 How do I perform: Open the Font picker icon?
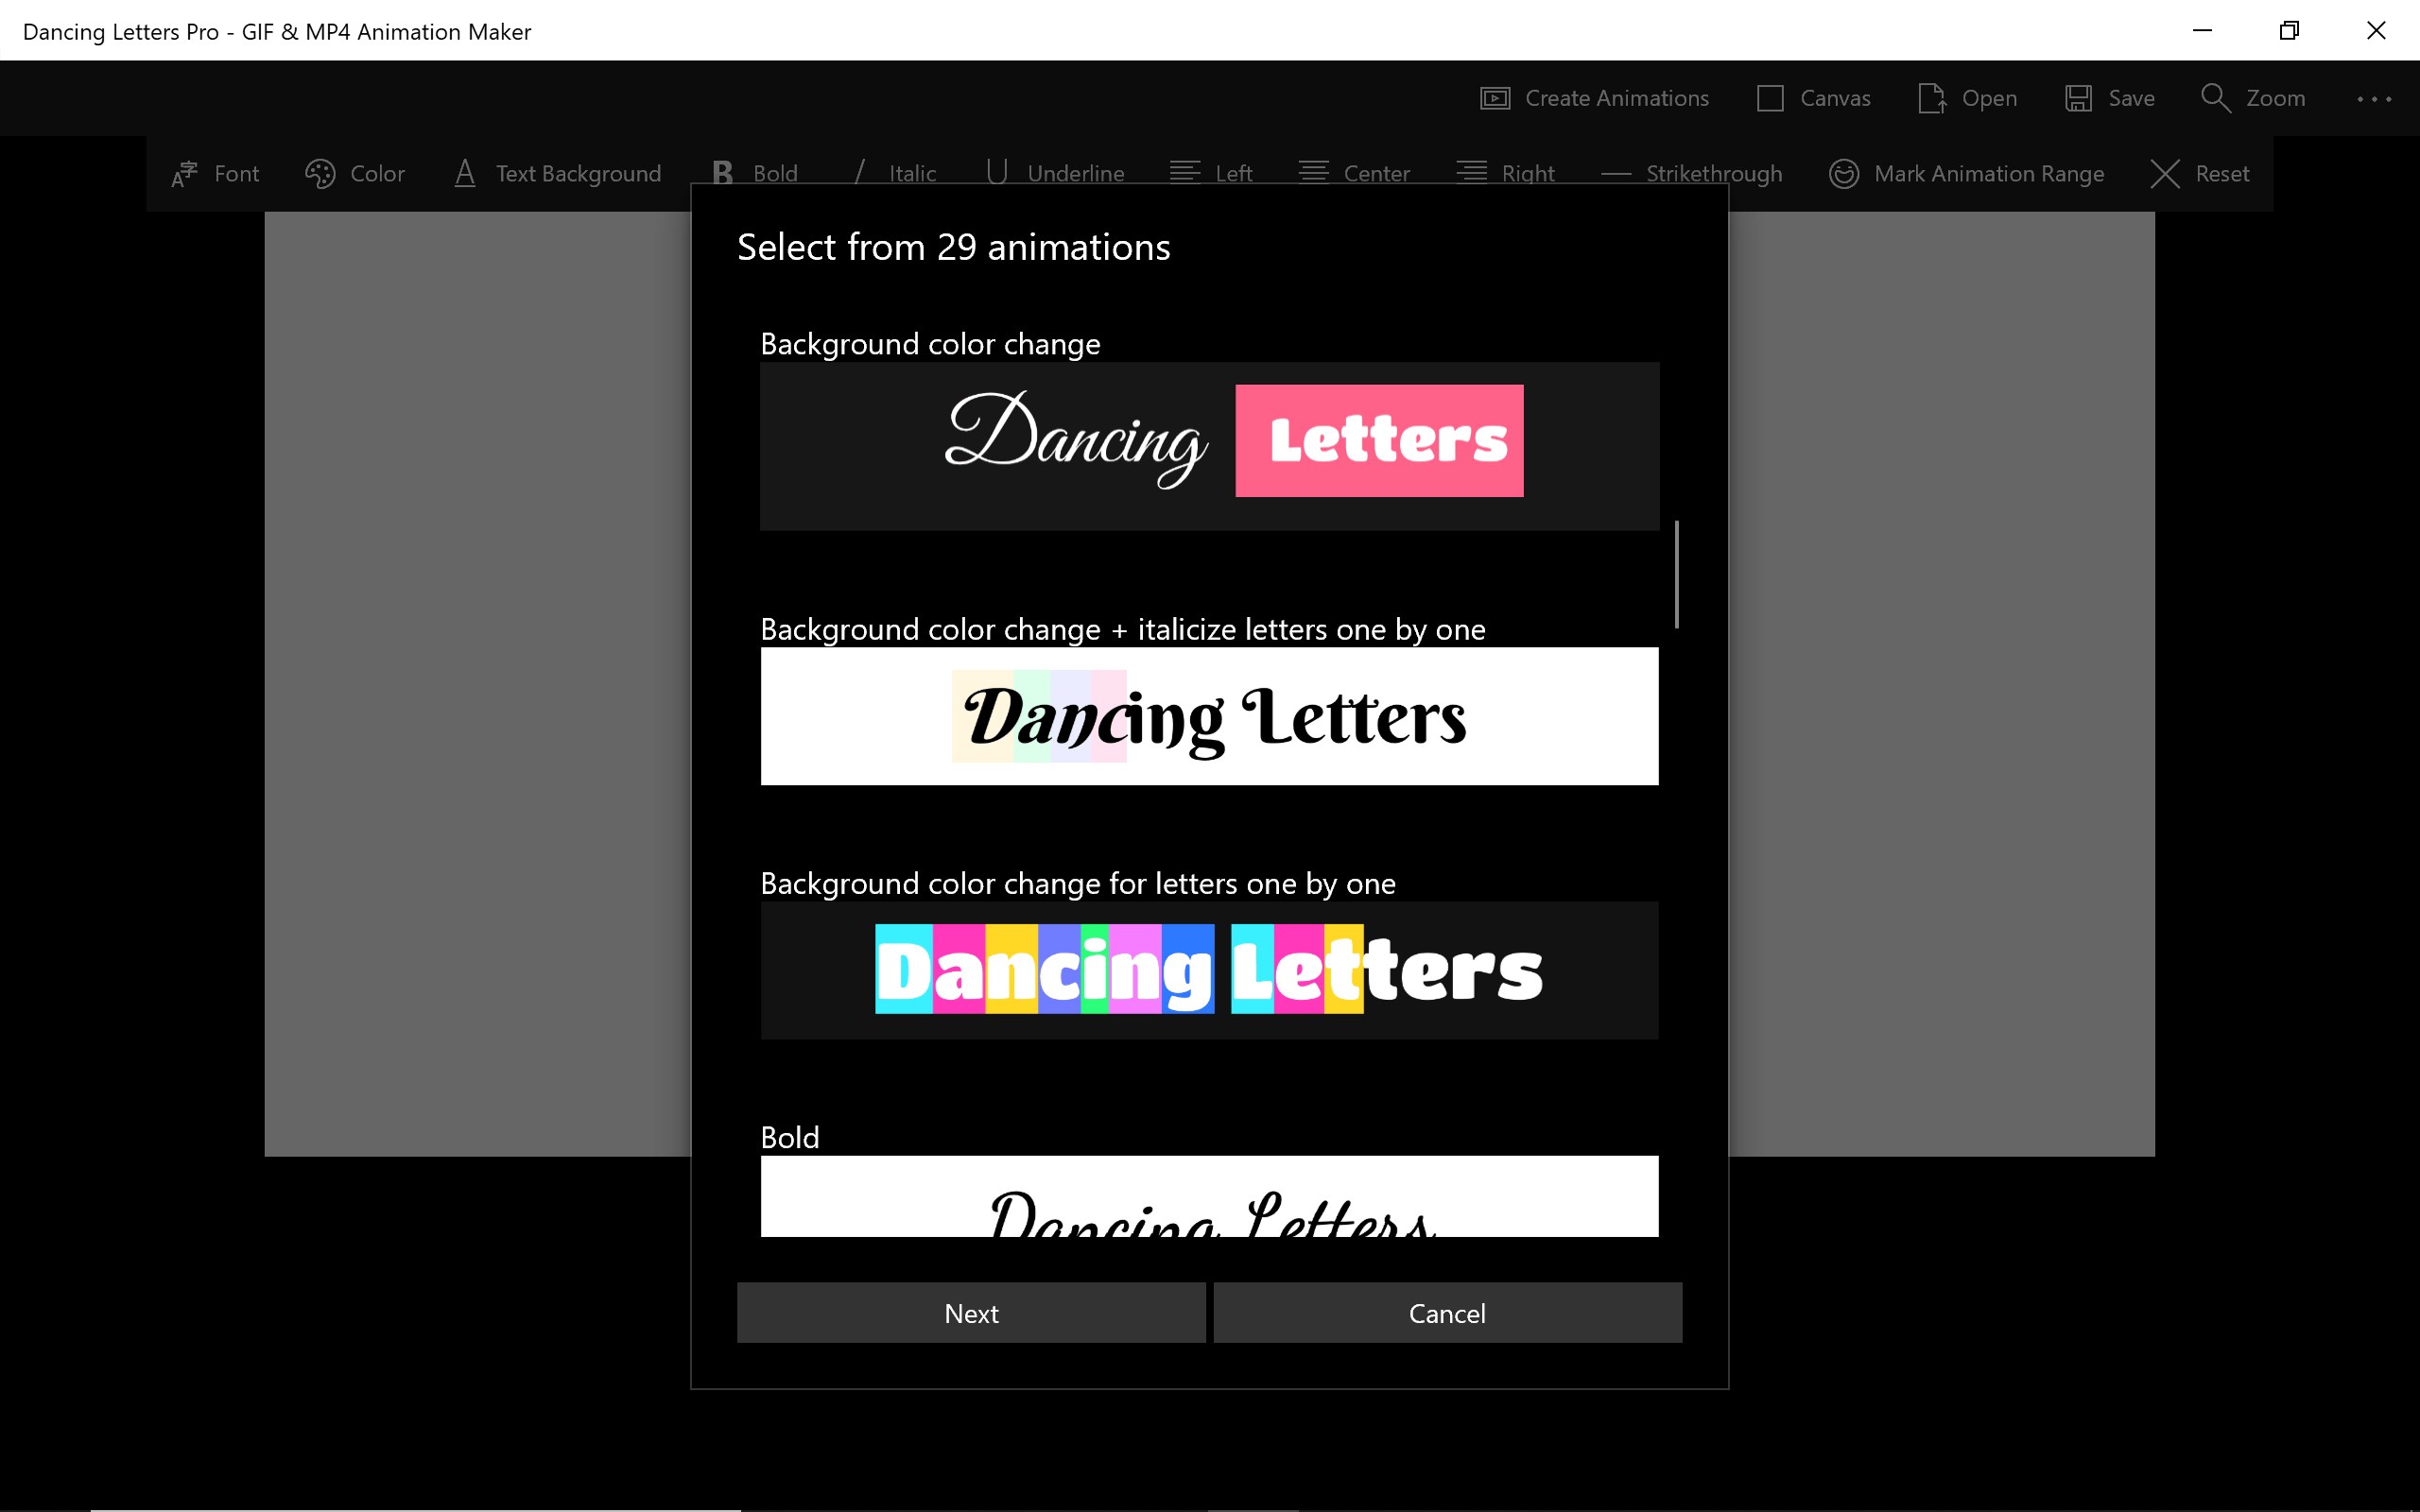pyautogui.click(x=185, y=174)
